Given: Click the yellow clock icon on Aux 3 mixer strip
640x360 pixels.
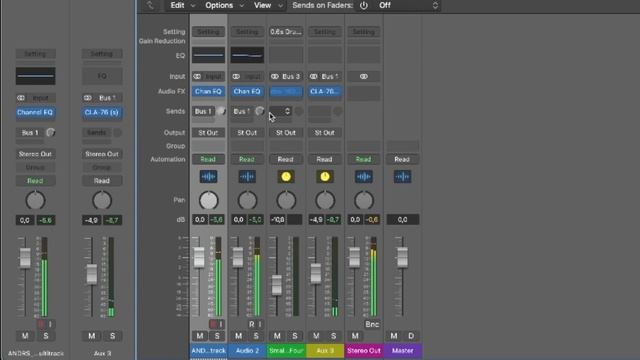Looking at the screenshot, I should 324,177.
